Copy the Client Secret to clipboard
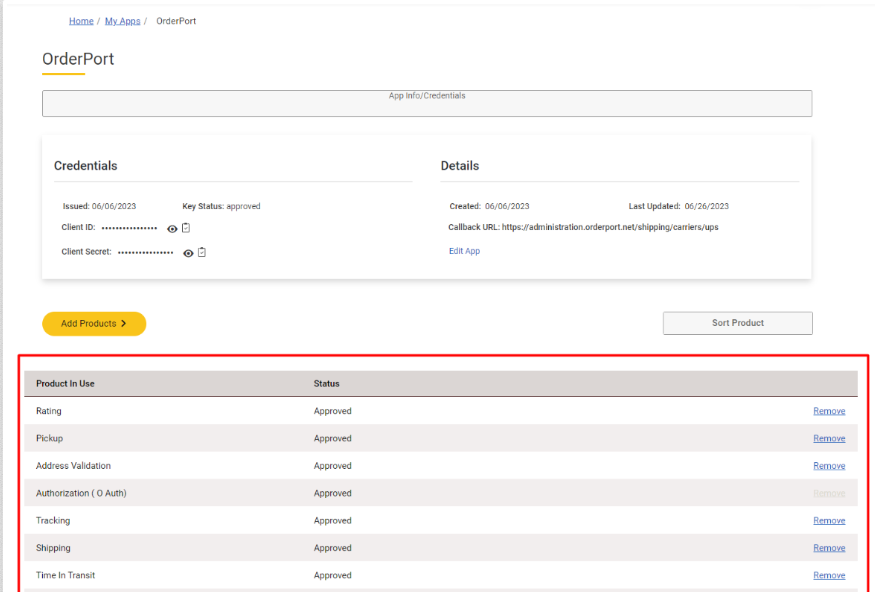The height and width of the screenshot is (592, 875). click(202, 252)
